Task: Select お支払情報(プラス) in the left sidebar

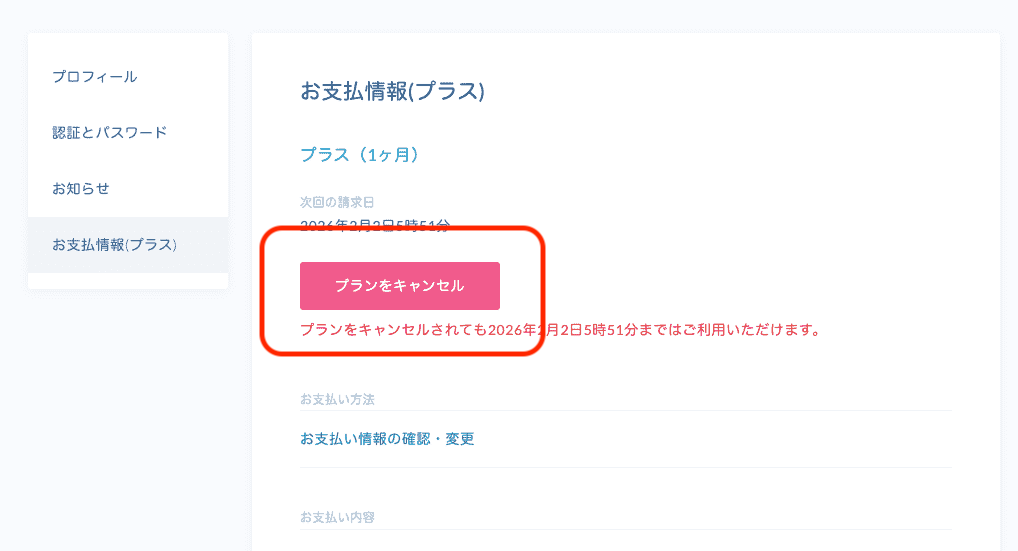Action: (114, 245)
